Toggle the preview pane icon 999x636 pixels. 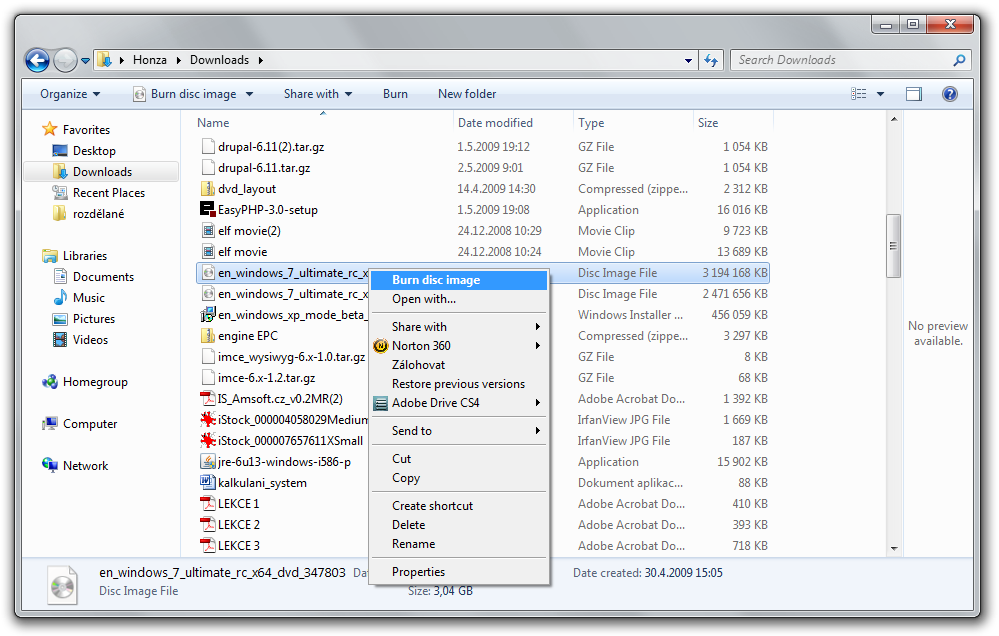[x=914, y=94]
